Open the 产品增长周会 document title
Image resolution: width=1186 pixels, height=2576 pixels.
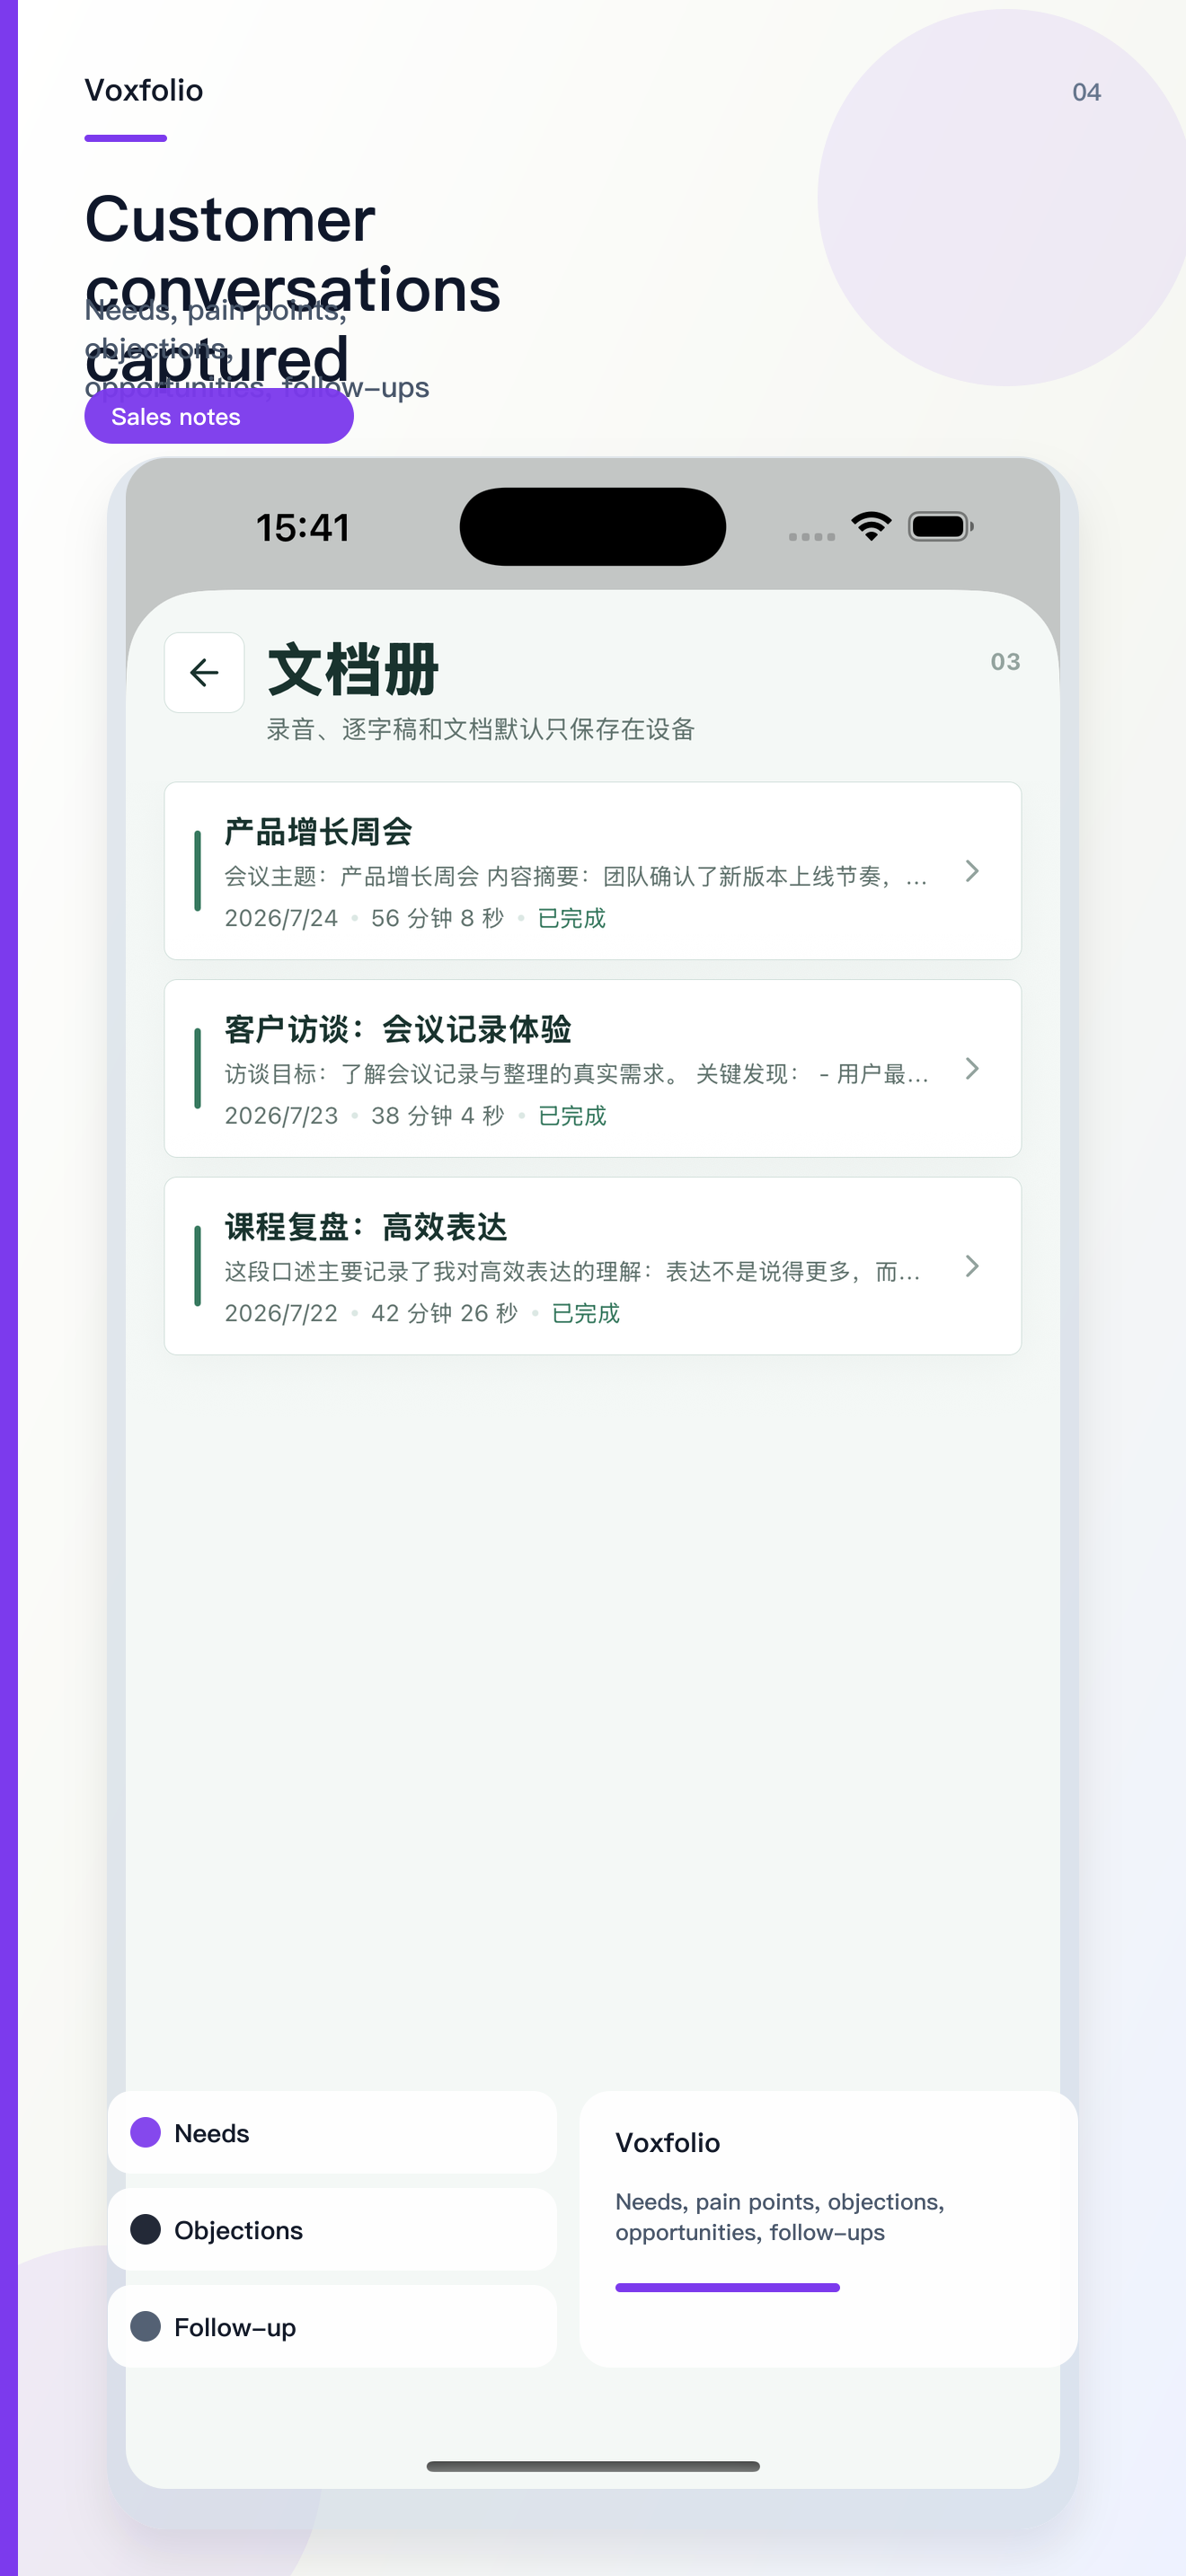(x=318, y=832)
